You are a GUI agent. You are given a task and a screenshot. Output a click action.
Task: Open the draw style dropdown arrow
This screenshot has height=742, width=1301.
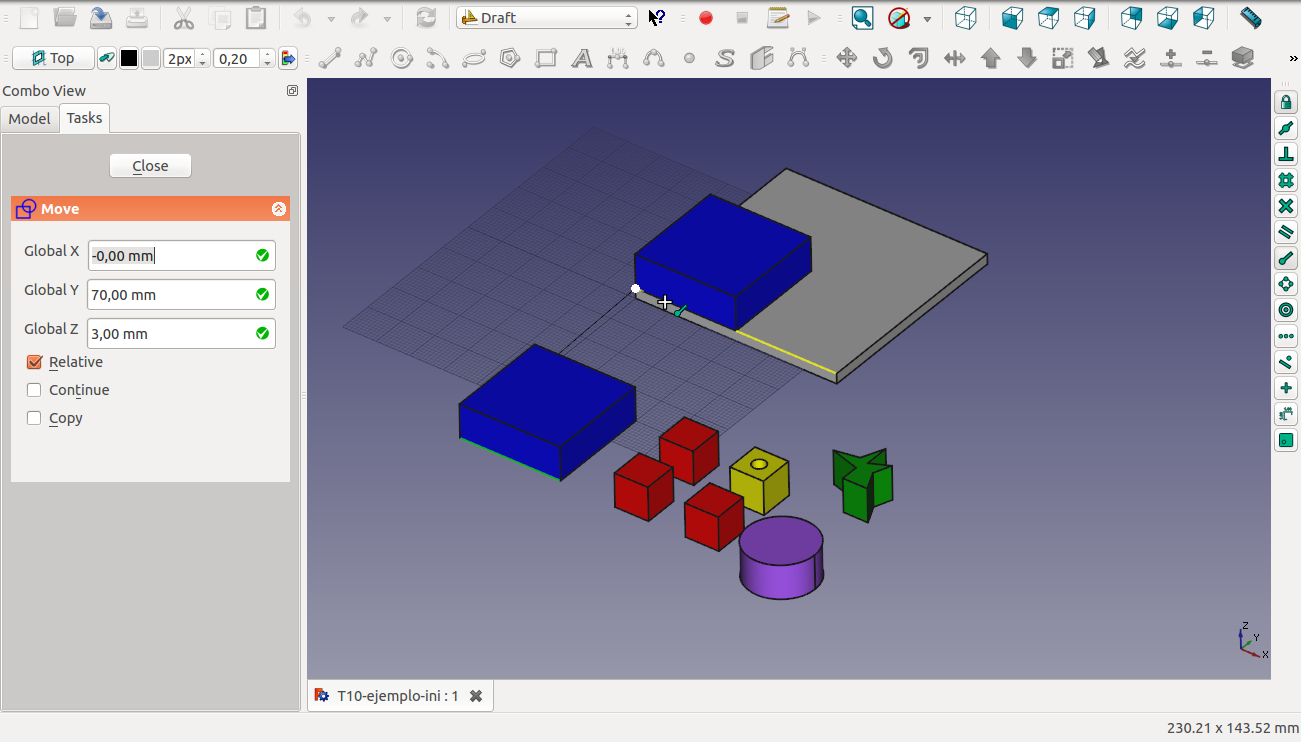[927, 19]
